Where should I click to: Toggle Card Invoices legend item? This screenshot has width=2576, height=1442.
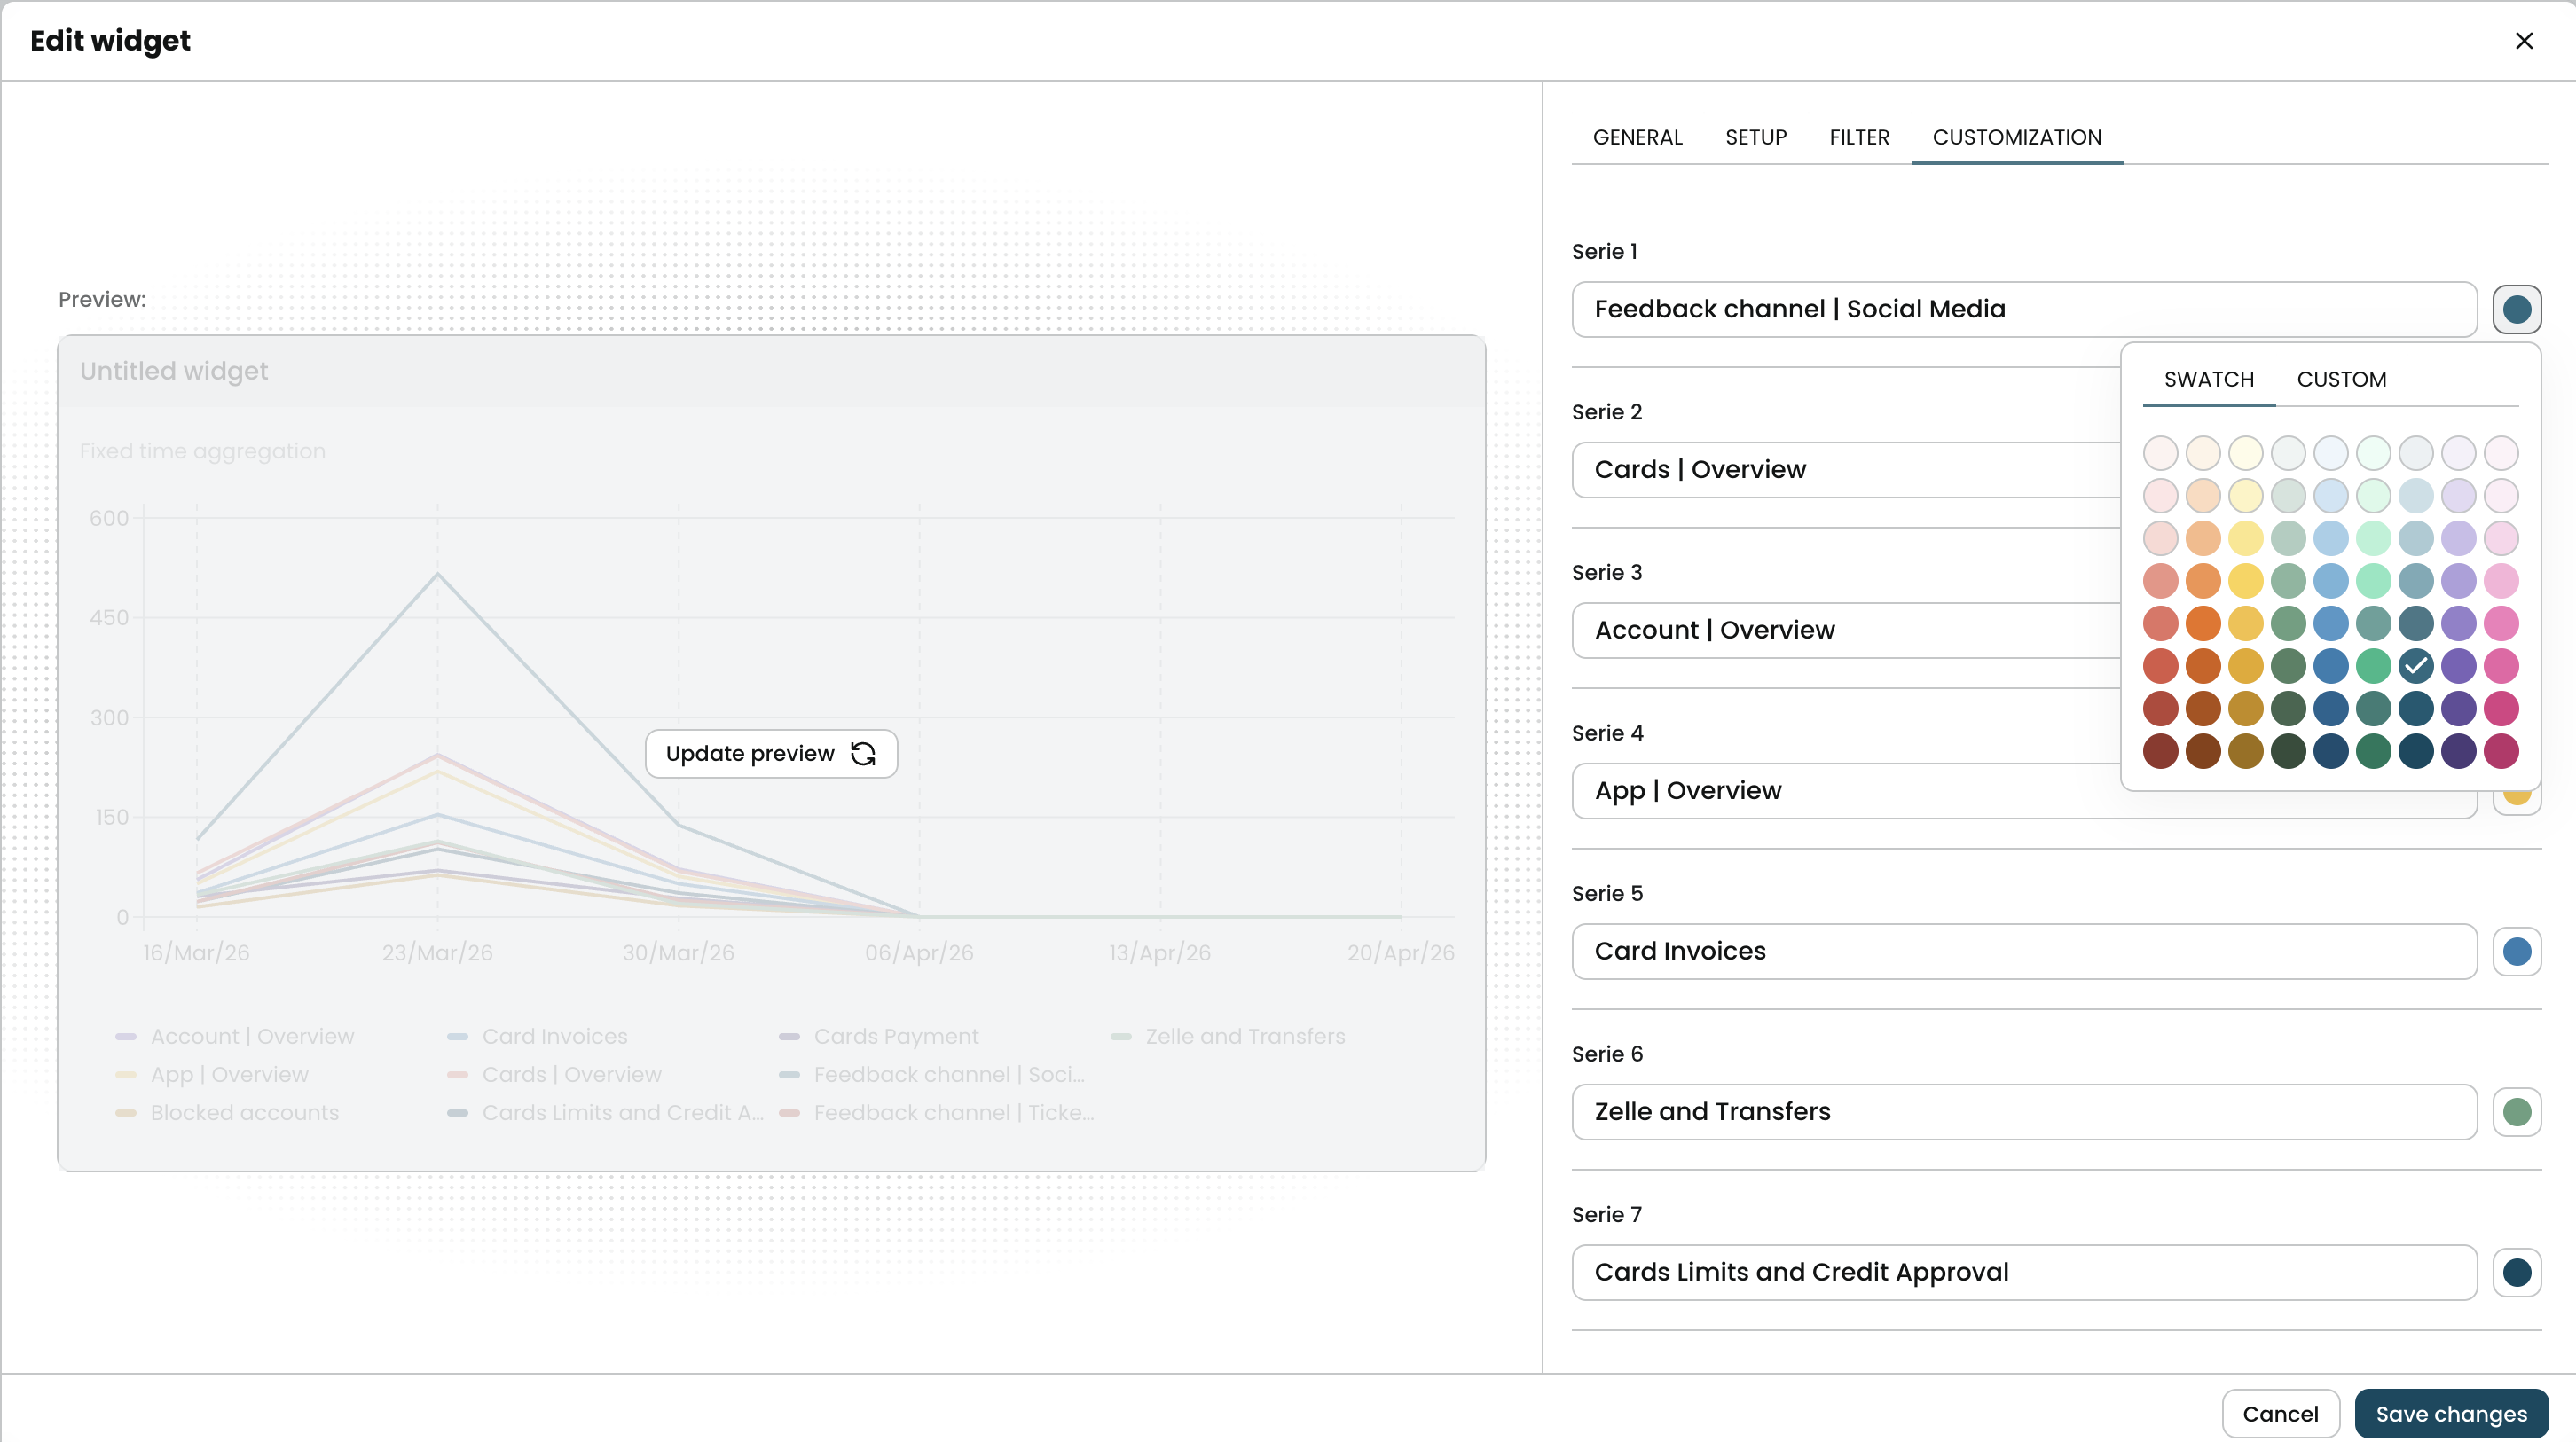click(538, 1036)
